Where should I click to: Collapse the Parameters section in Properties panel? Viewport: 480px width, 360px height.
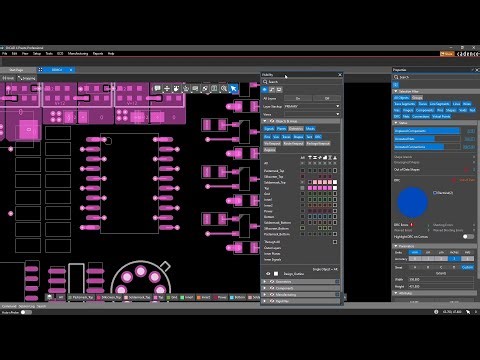pos(396,246)
